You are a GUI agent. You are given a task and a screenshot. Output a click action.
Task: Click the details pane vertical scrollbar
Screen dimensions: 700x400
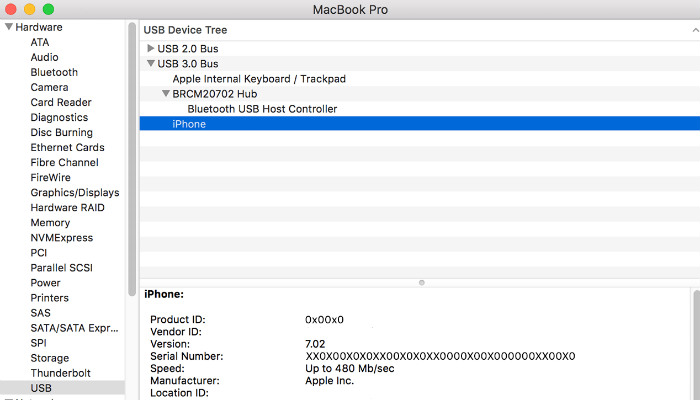coord(696,344)
